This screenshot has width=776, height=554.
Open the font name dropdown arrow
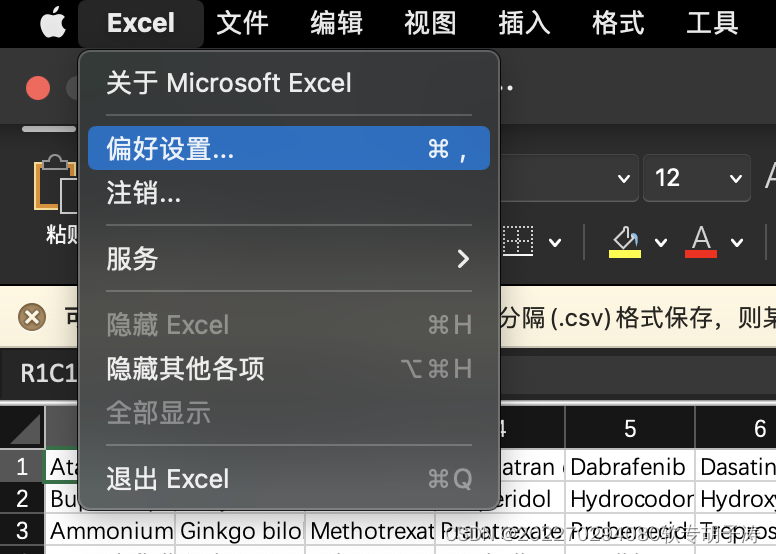point(624,178)
